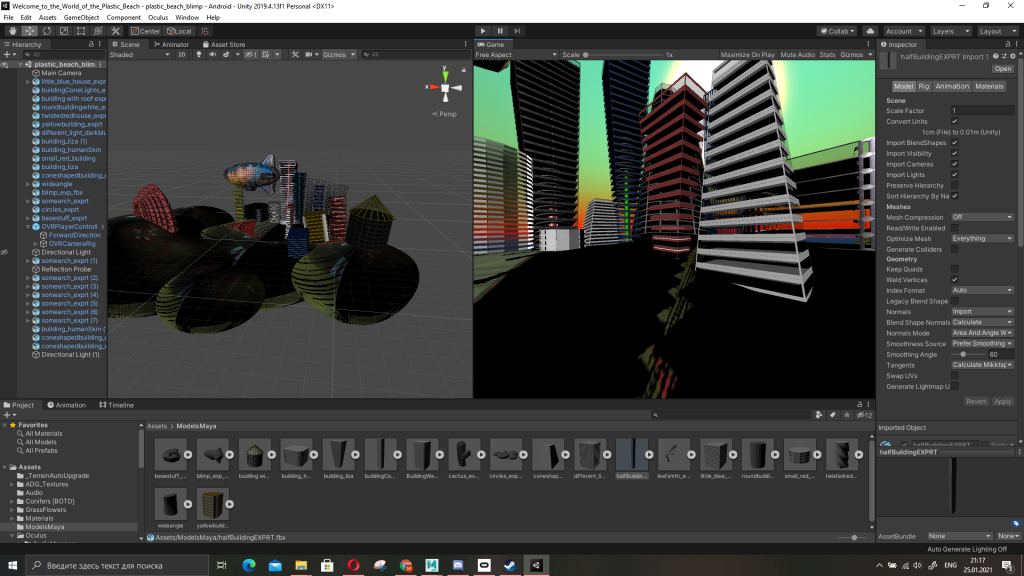Click Maximize On Play button
Image resolution: width=1024 pixels, height=576 pixels.
coord(747,55)
